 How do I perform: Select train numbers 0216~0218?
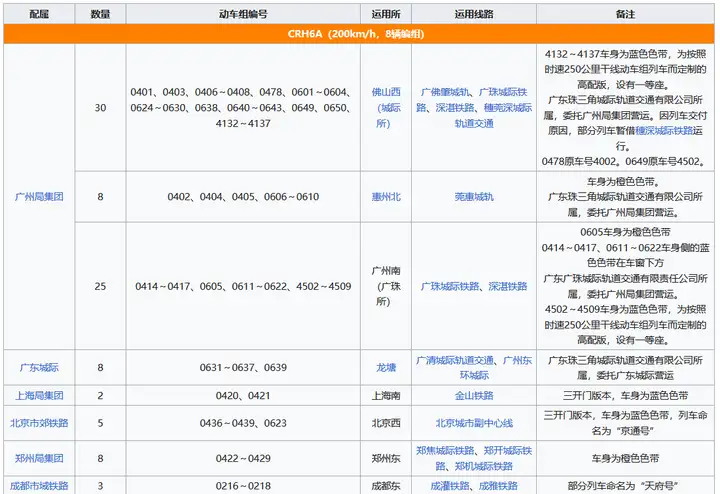tap(243, 485)
